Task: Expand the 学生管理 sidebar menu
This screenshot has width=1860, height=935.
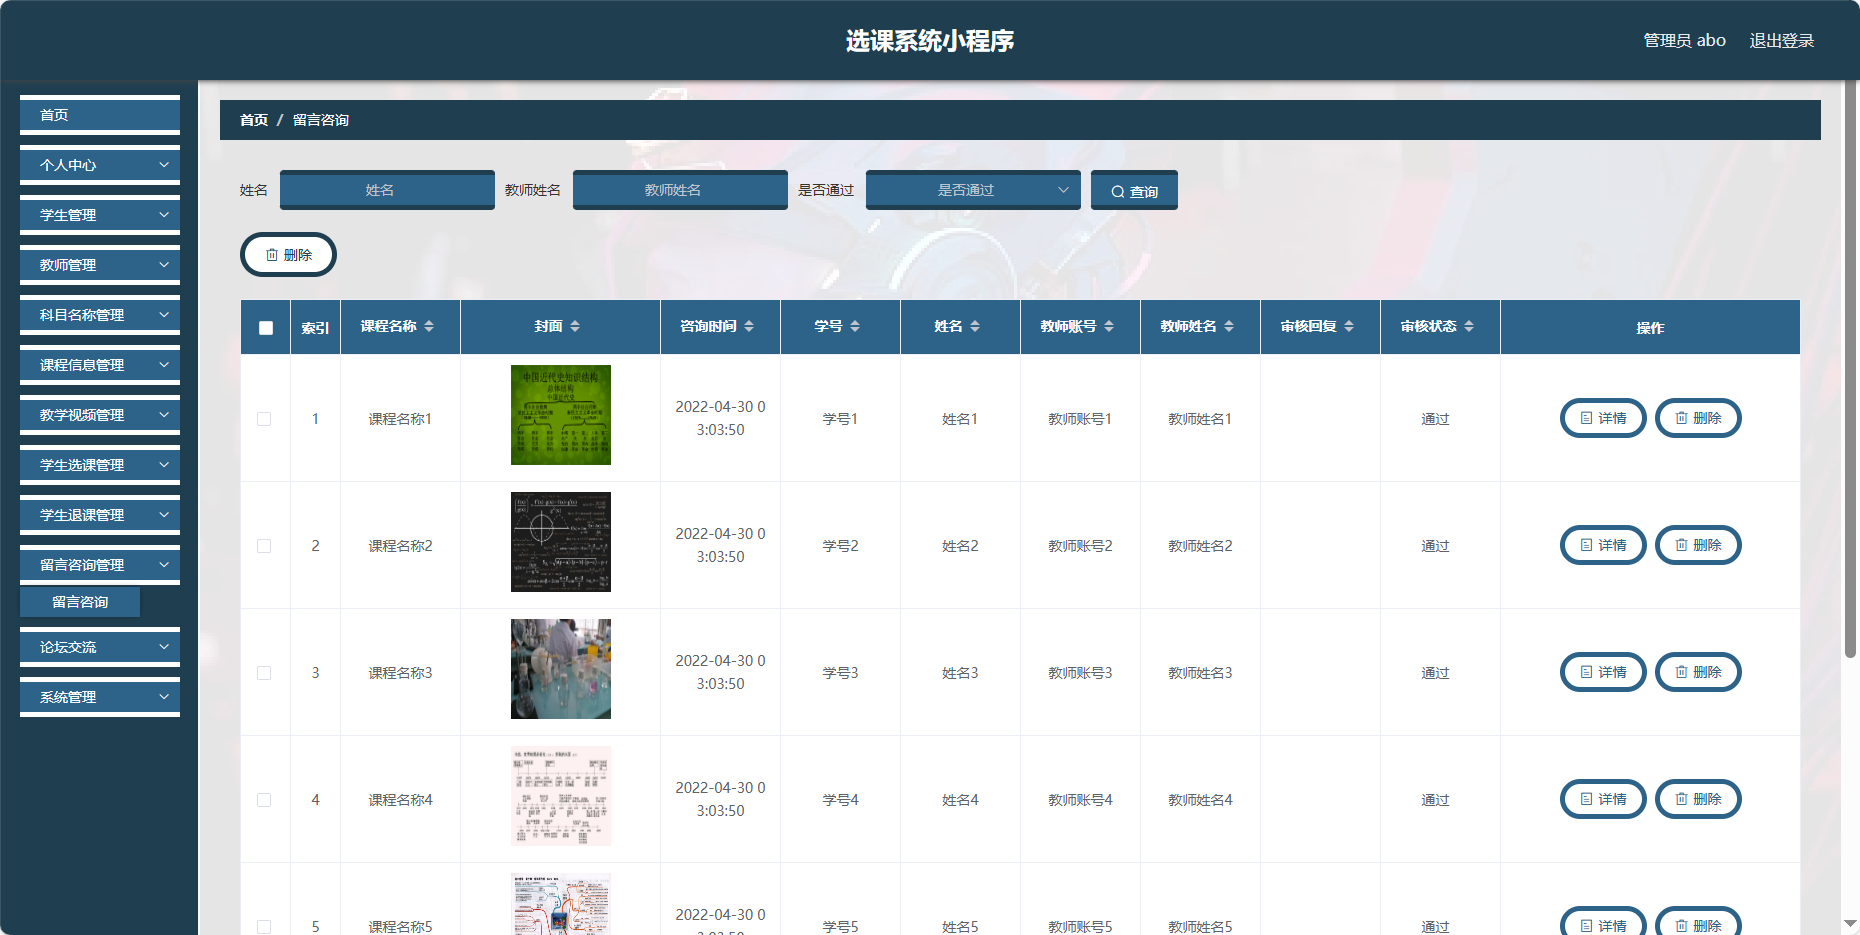Action: (100, 215)
